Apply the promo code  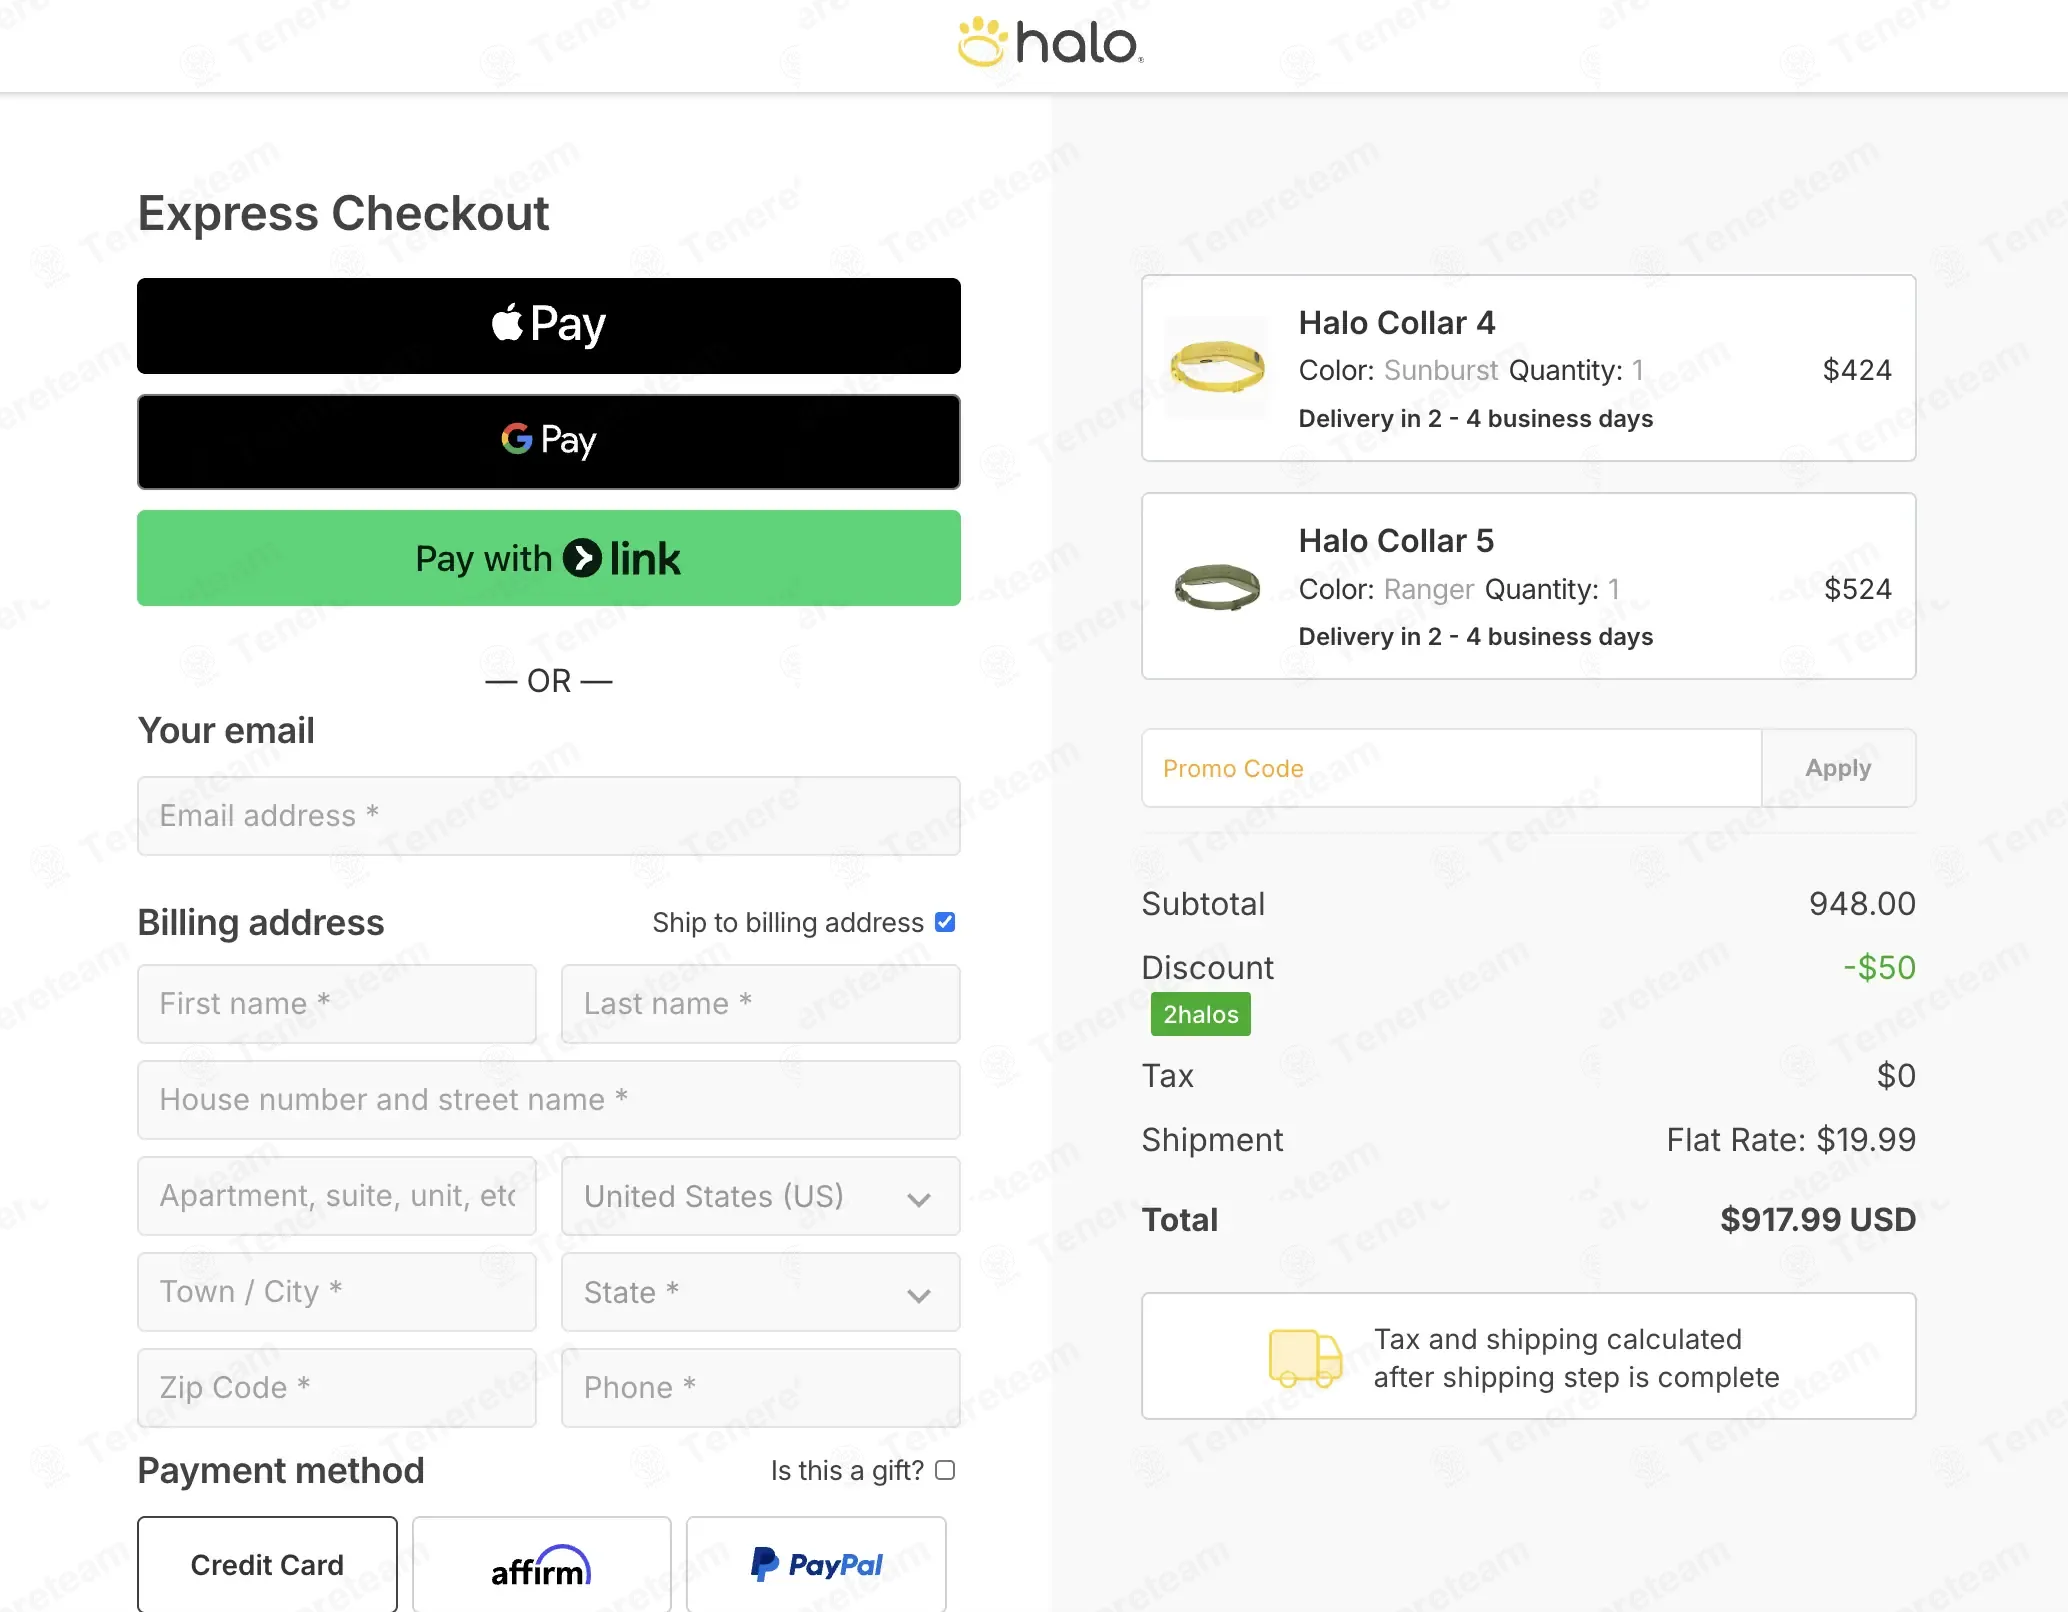(1838, 768)
